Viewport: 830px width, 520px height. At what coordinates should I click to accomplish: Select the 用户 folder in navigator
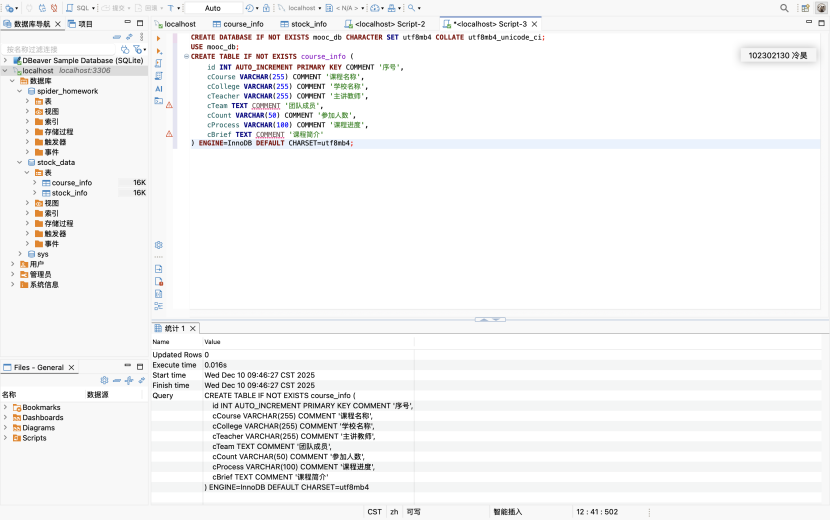coord(37,264)
